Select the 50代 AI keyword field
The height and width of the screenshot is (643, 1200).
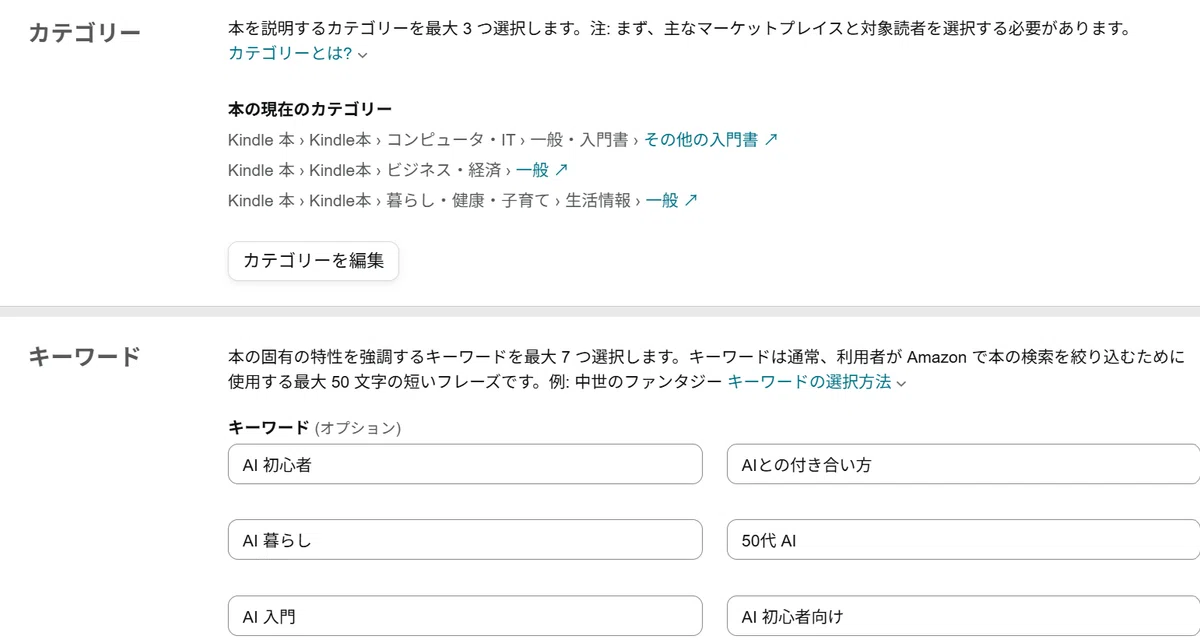coord(963,541)
